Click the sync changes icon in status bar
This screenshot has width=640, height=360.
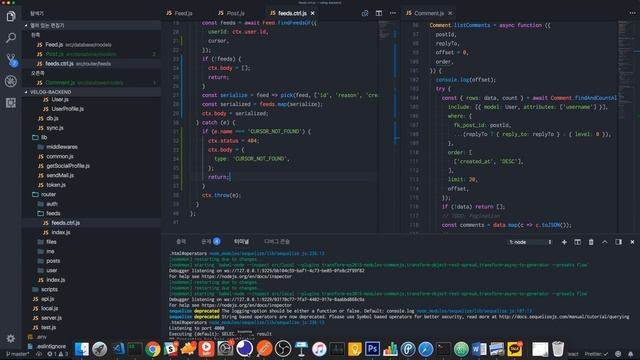coord(39,354)
